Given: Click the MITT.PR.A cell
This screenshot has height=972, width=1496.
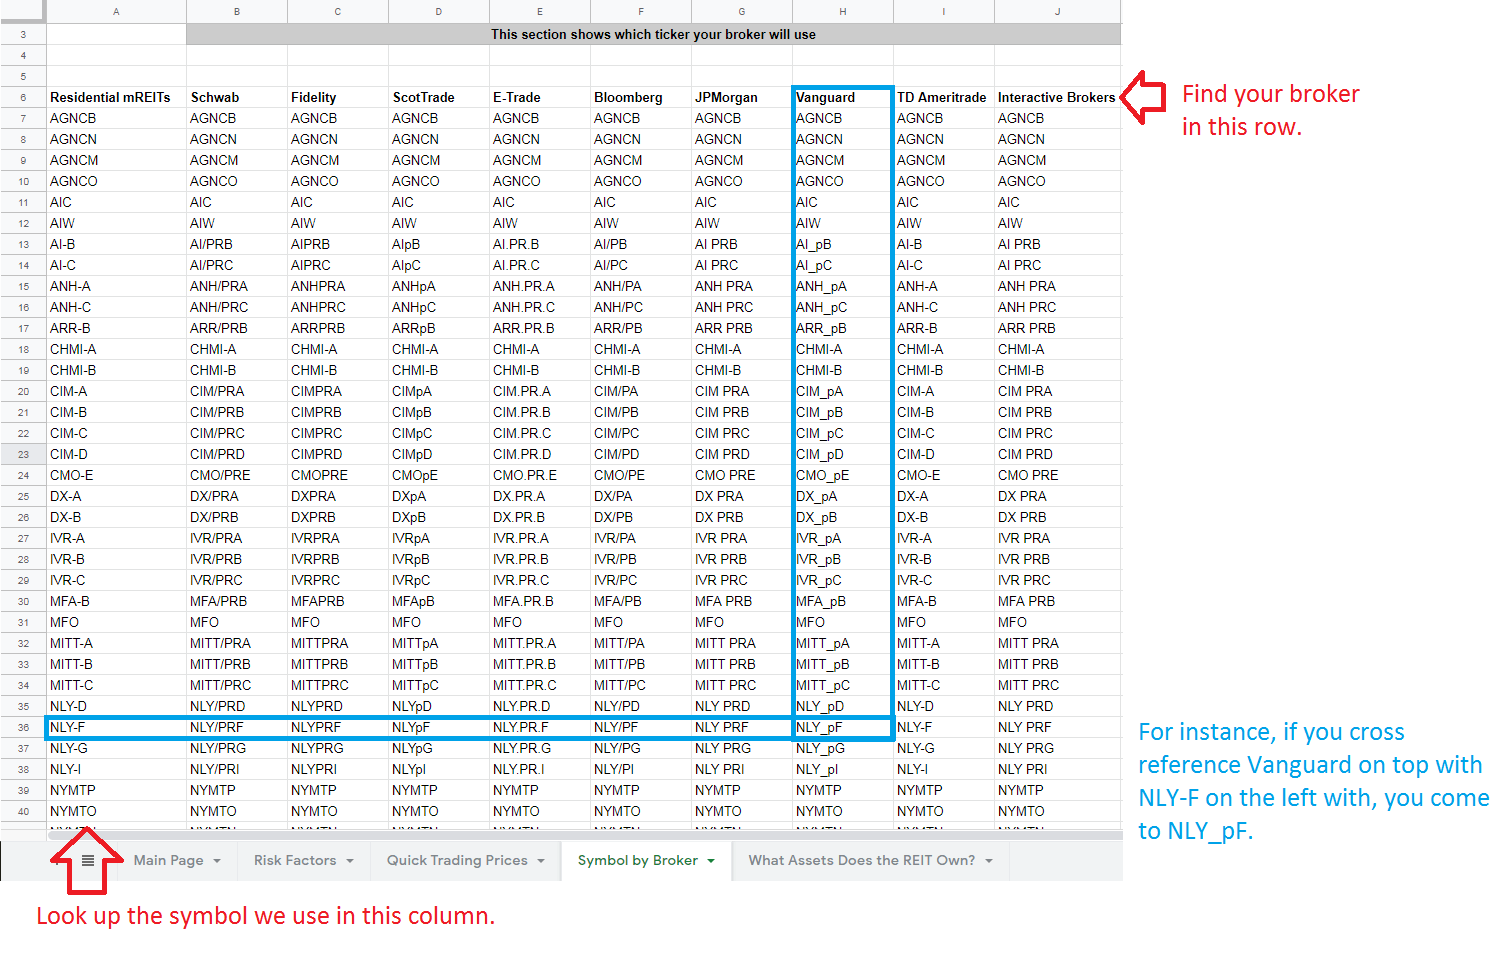Looking at the screenshot, I should [x=540, y=643].
